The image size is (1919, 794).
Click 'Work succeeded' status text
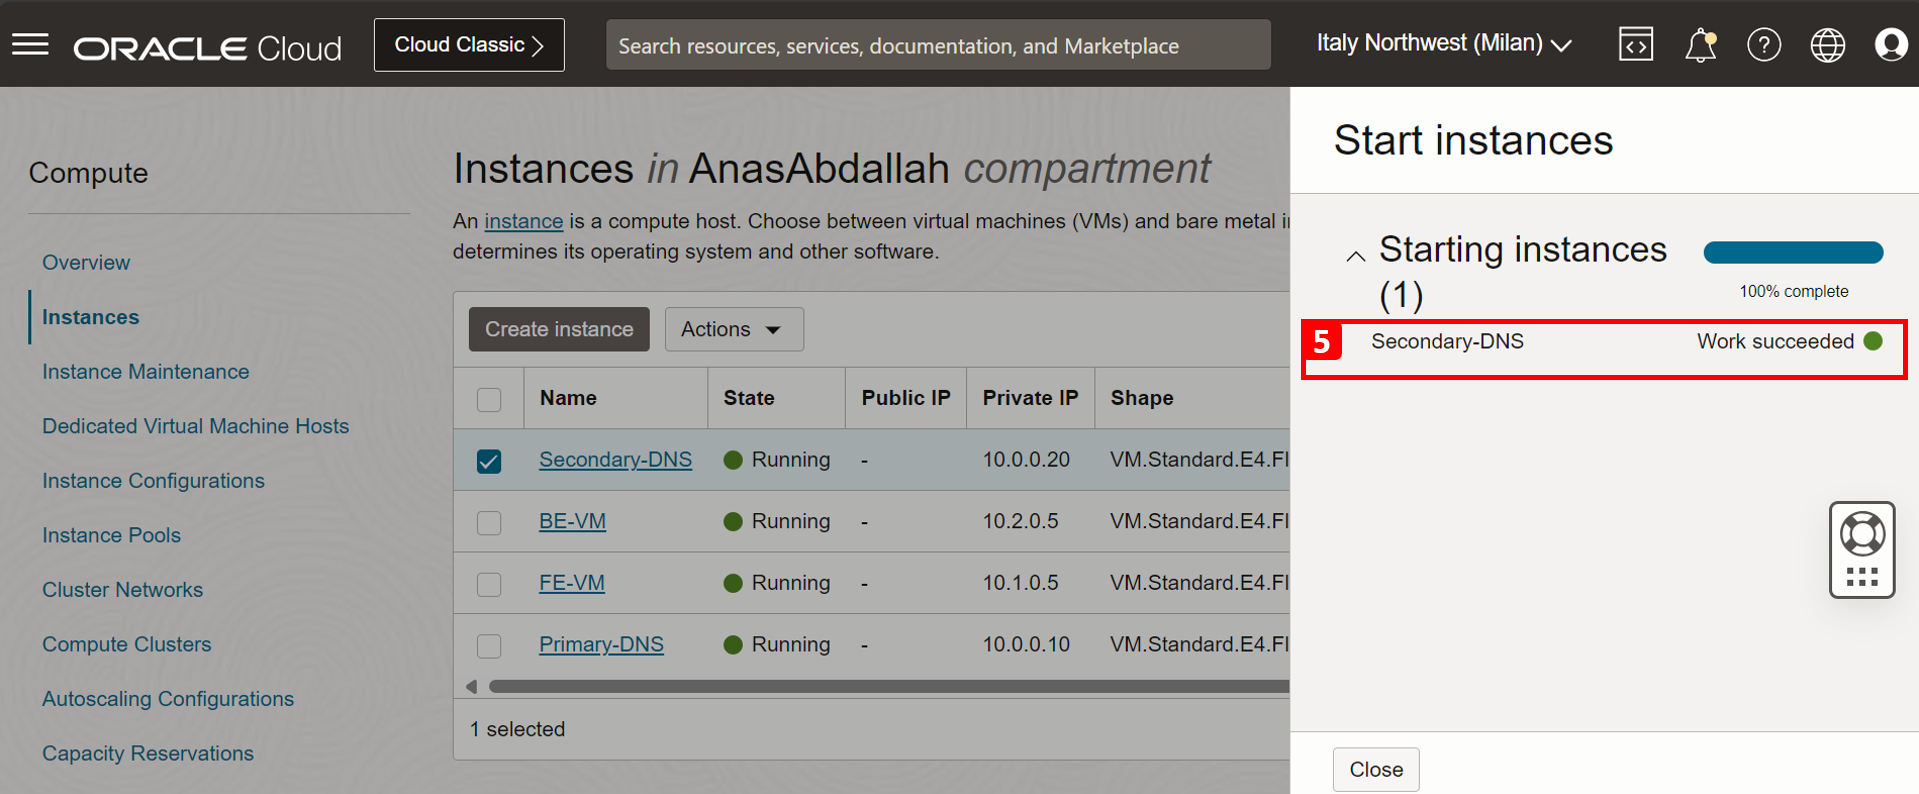click(x=1775, y=341)
